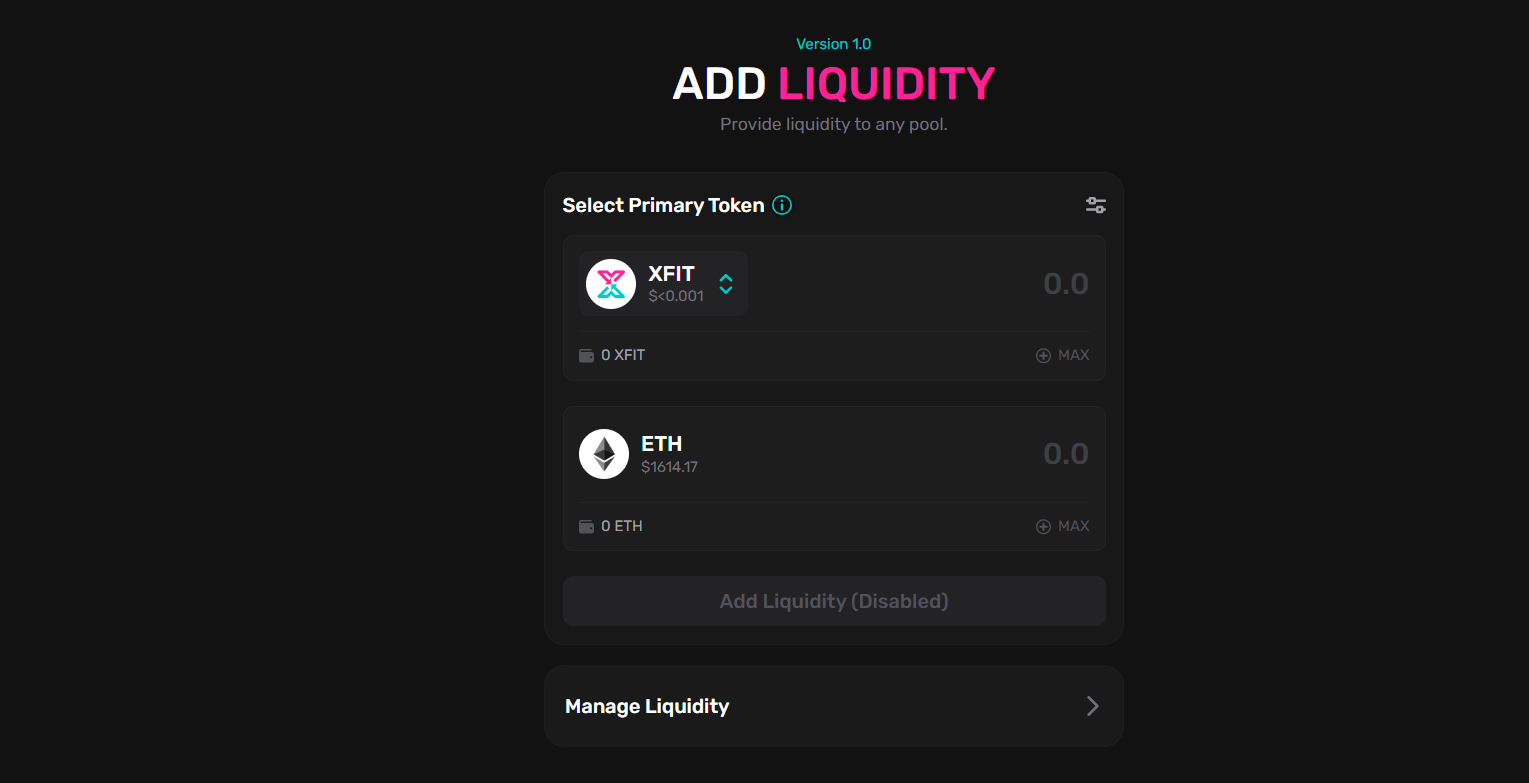Open the XFIT token selector dropdown
This screenshot has width=1529, height=783.
click(663, 284)
